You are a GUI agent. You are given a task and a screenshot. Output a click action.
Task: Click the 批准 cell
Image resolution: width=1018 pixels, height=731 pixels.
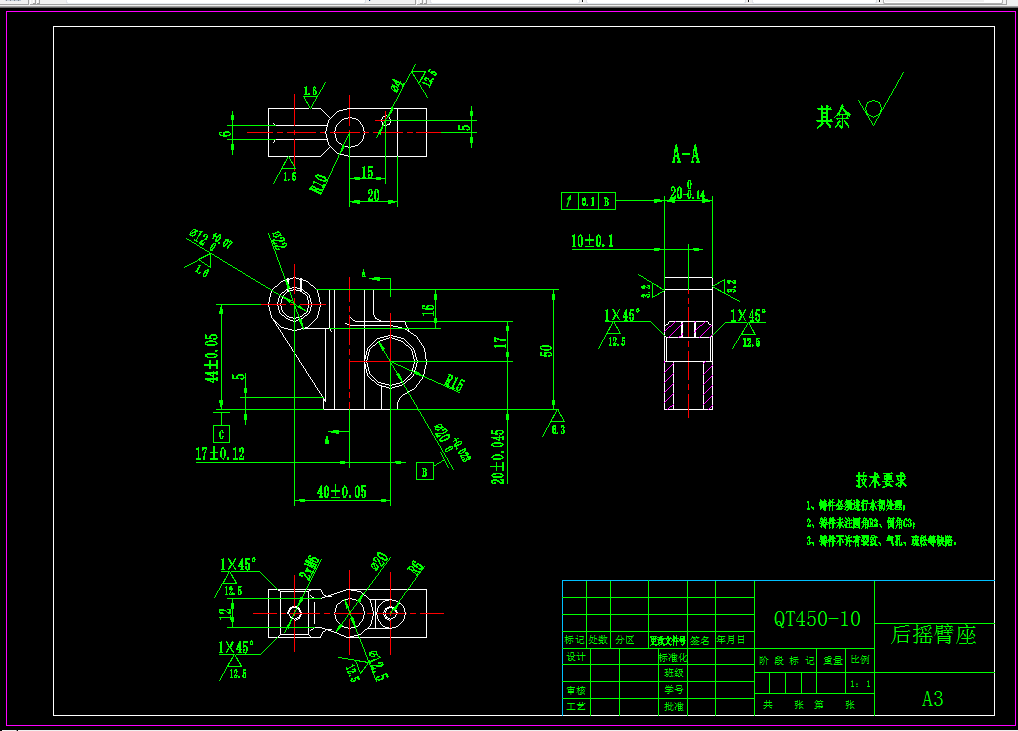click(674, 706)
